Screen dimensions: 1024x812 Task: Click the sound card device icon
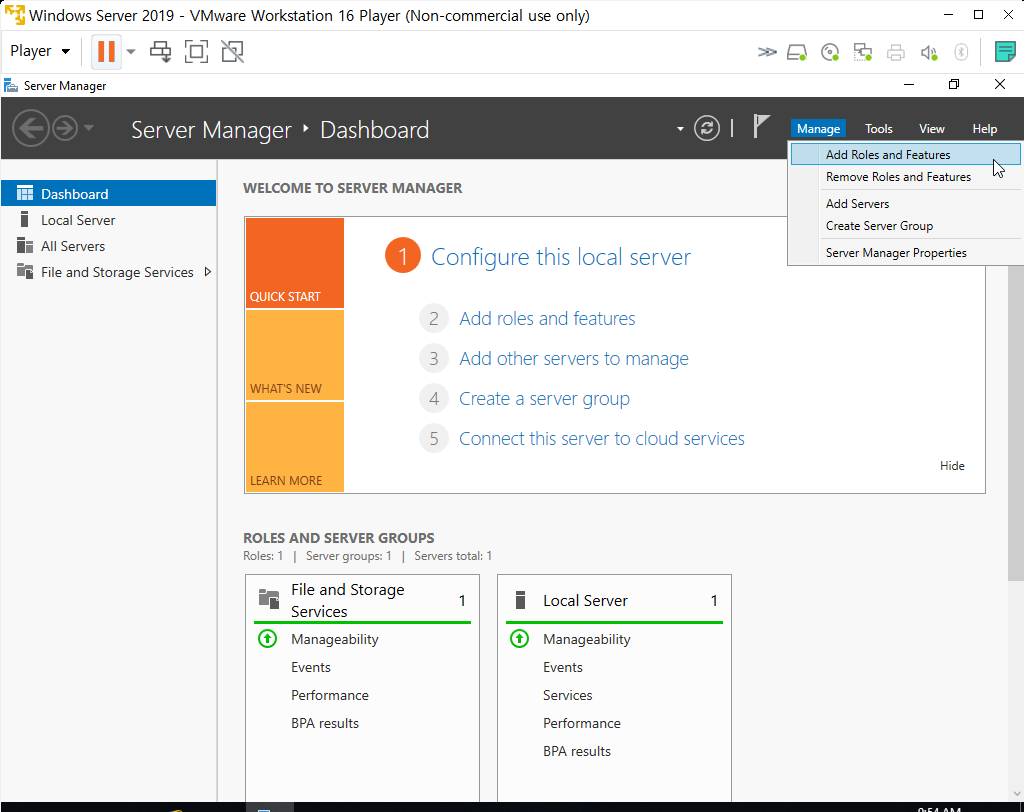[x=929, y=52]
